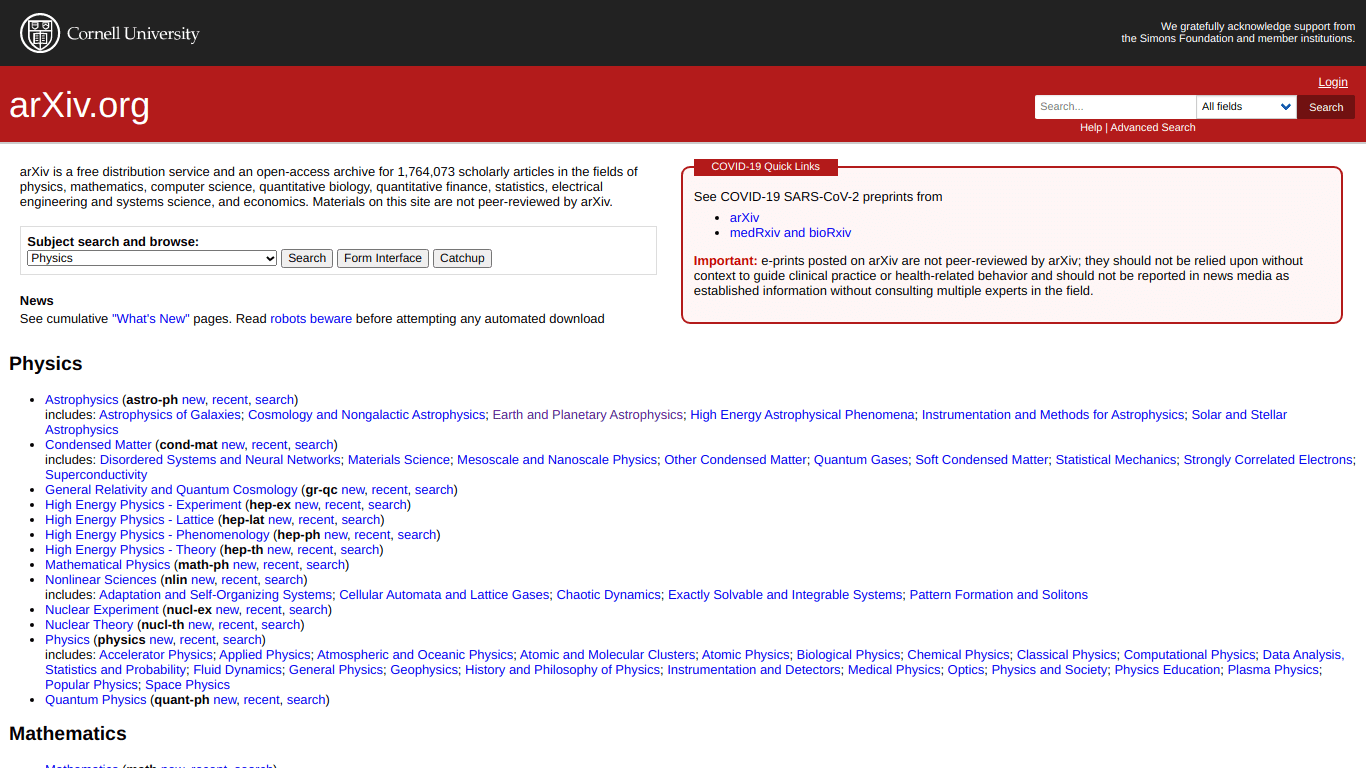Open Pattern Formation and Solitons link
The image size is (1366, 768).
click(999, 595)
